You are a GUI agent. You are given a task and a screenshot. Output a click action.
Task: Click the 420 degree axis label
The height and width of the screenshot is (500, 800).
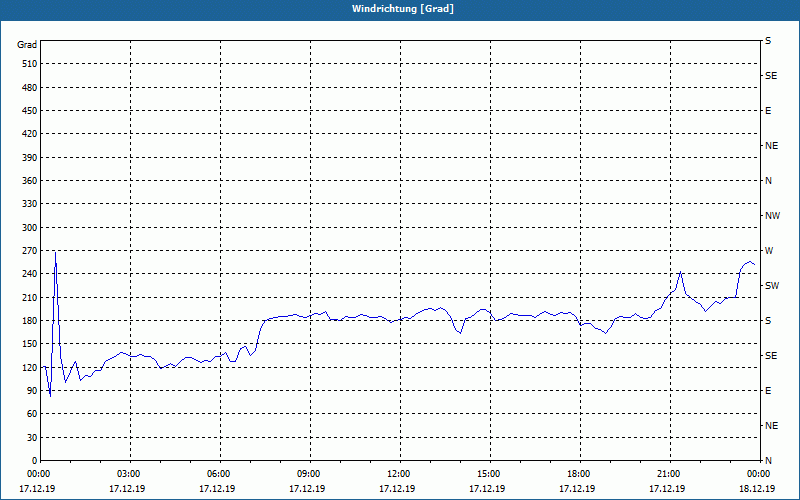pos(29,134)
